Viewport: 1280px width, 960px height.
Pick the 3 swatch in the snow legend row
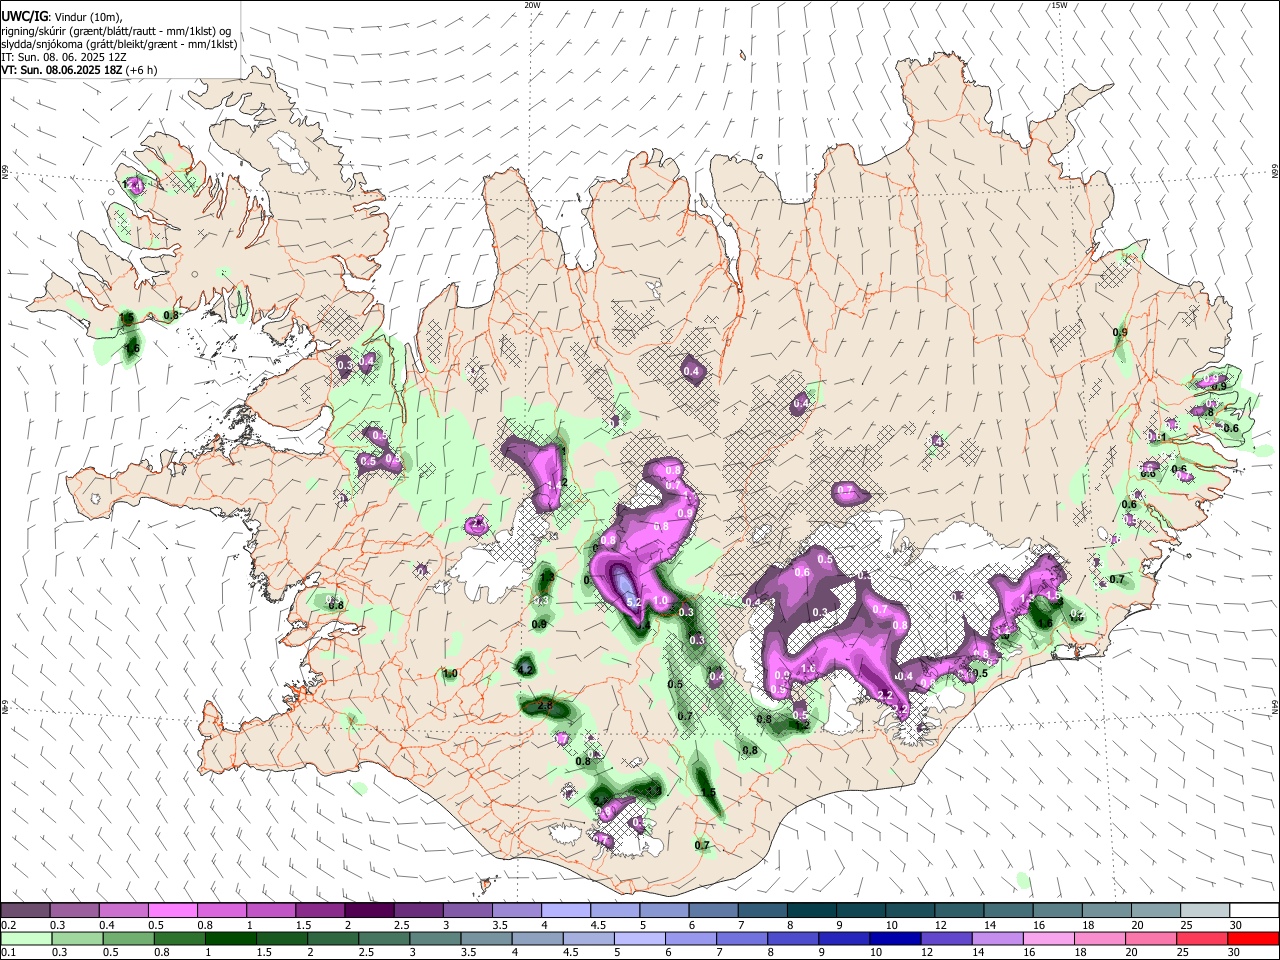pos(467,910)
